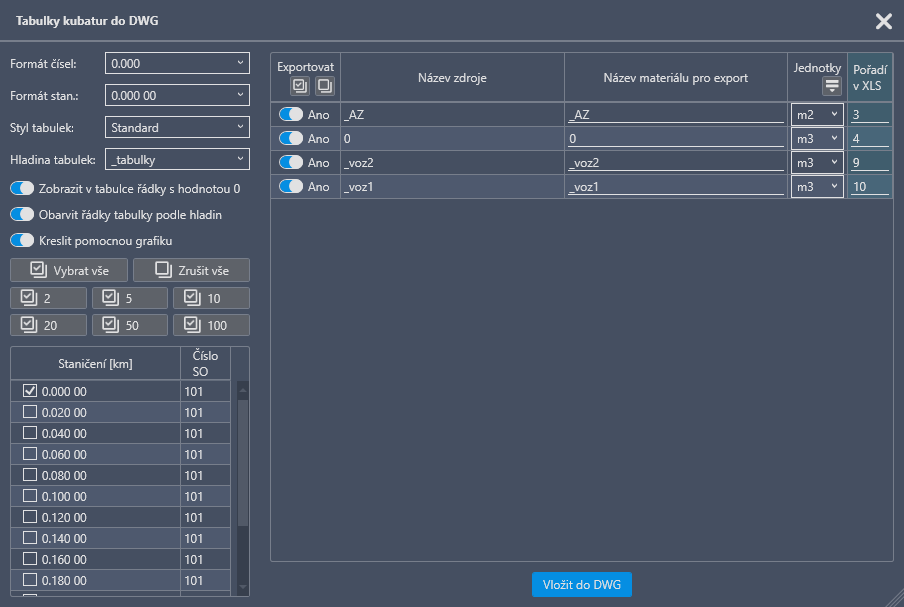The width and height of the screenshot is (904, 607).
Task: Click deselect-all icon under Exportovat header
Action: tap(325, 86)
